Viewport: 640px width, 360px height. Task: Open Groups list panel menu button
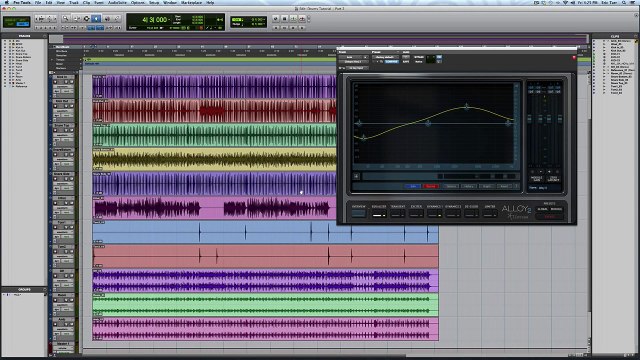[44, 289]
